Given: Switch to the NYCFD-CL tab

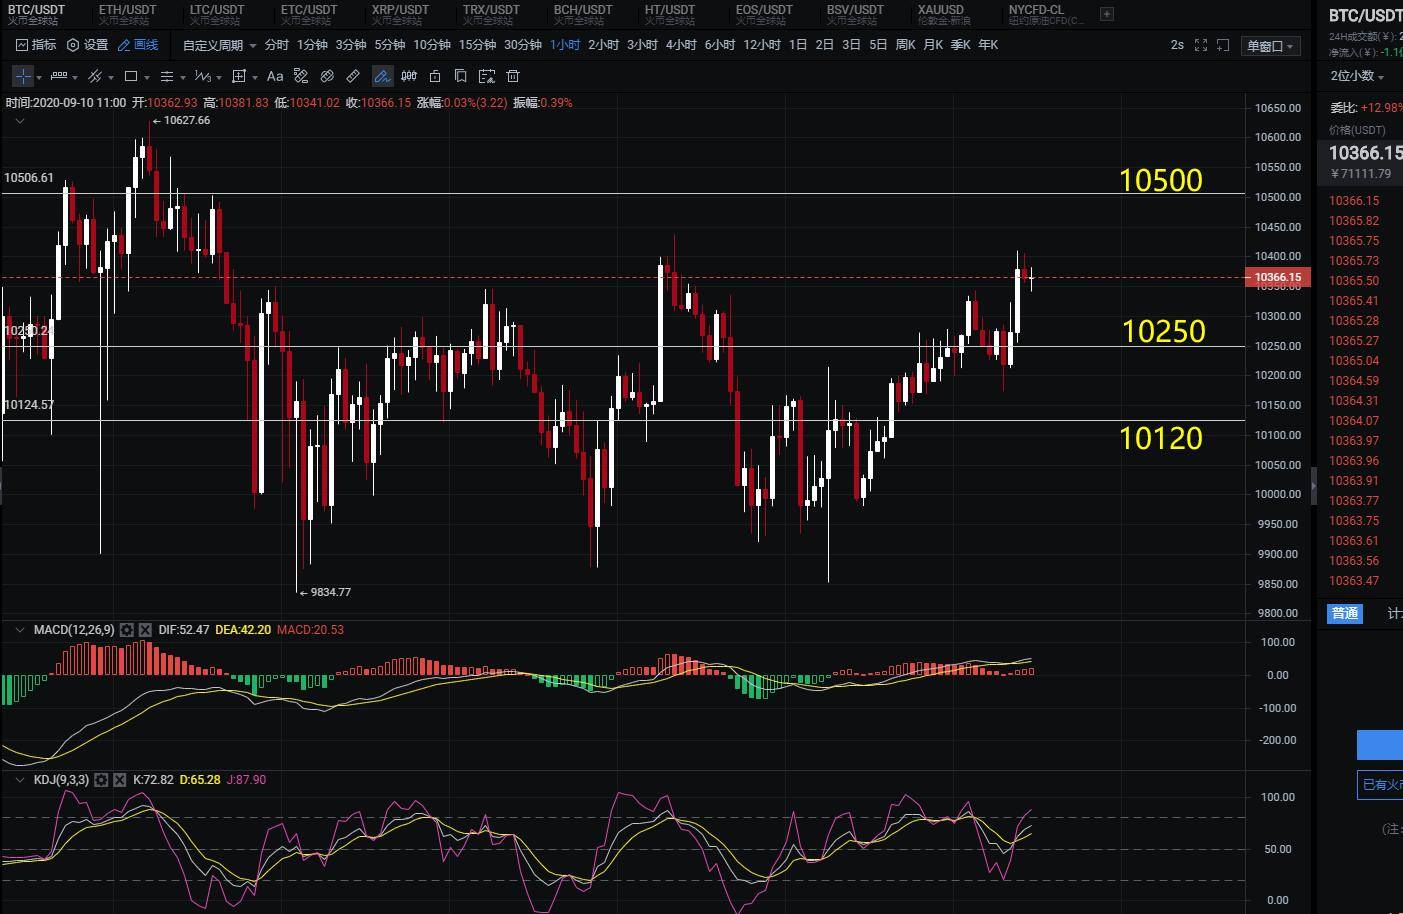Looking at the screenshot, I should pos(1045,14).
